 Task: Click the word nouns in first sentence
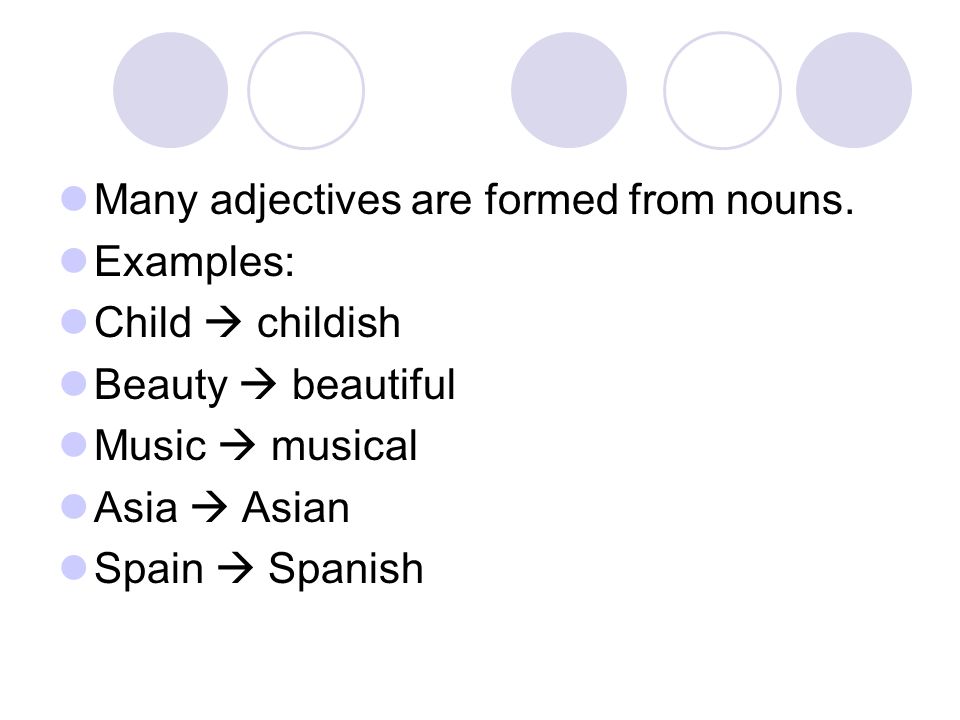pos(790,200)
